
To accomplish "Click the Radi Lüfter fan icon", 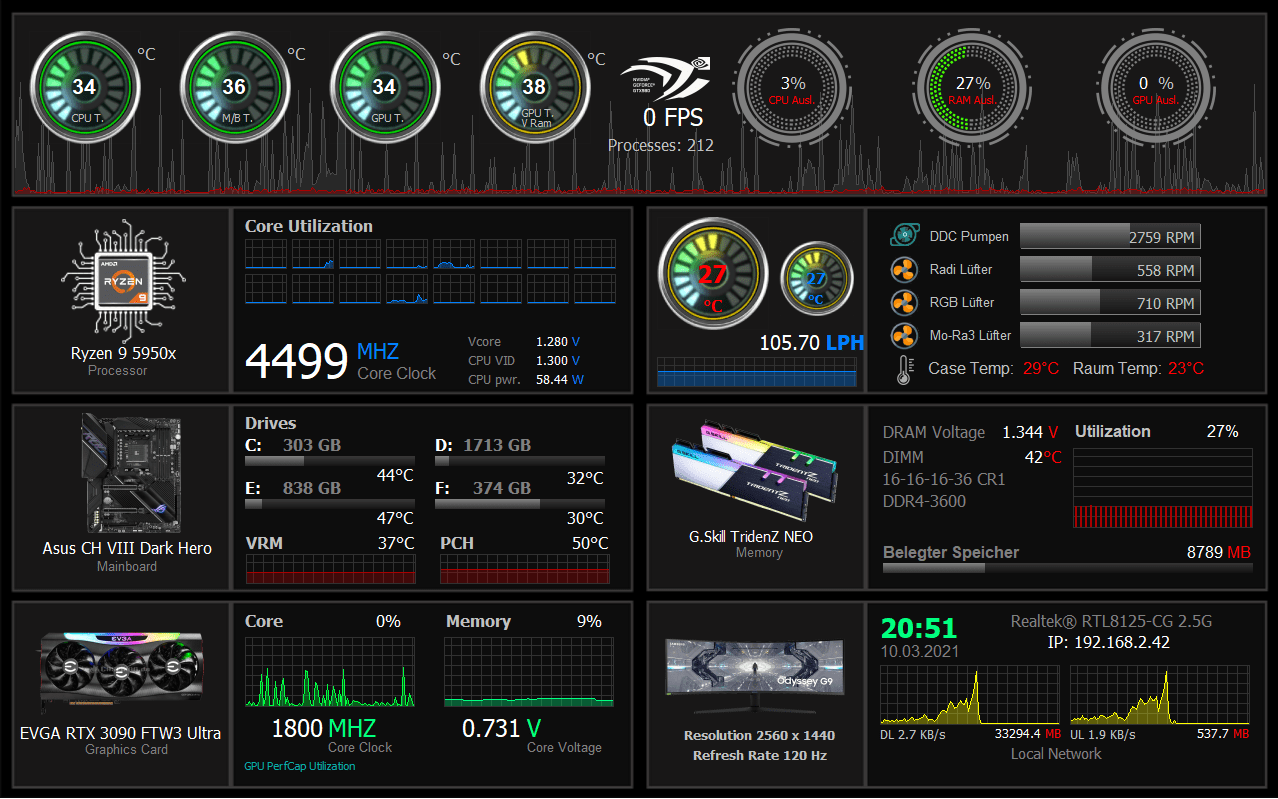I will [904, 269].
